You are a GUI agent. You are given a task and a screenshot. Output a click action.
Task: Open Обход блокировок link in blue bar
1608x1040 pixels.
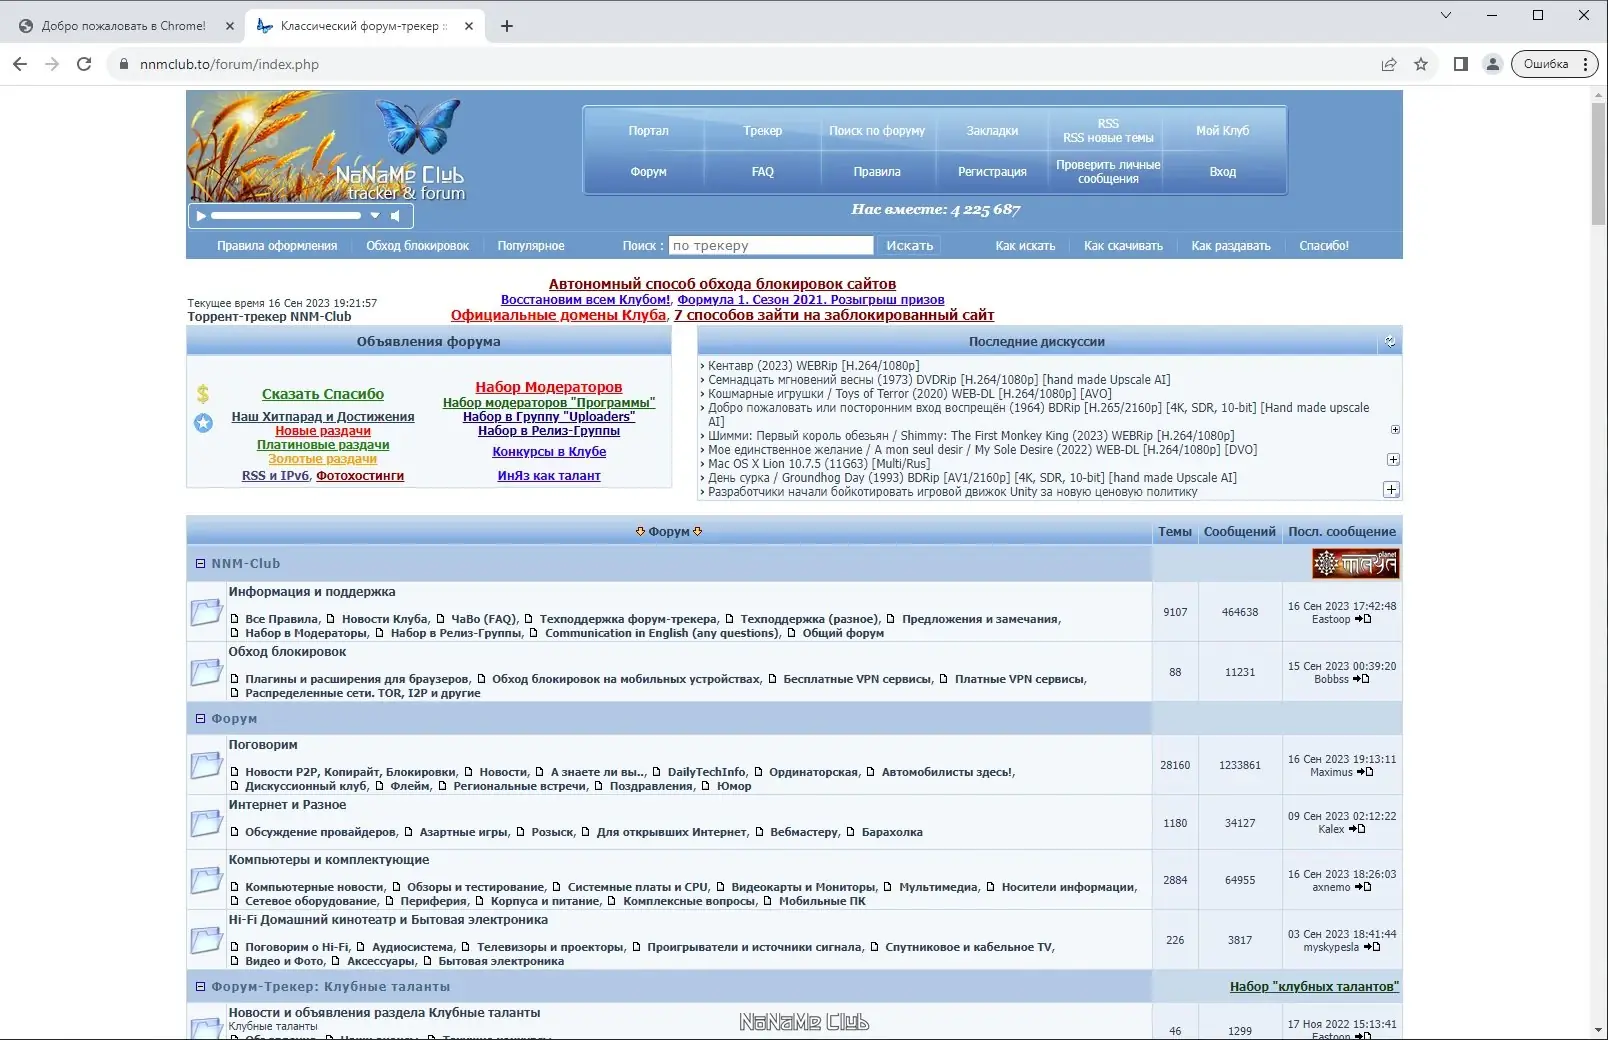(x=417, y=246)
